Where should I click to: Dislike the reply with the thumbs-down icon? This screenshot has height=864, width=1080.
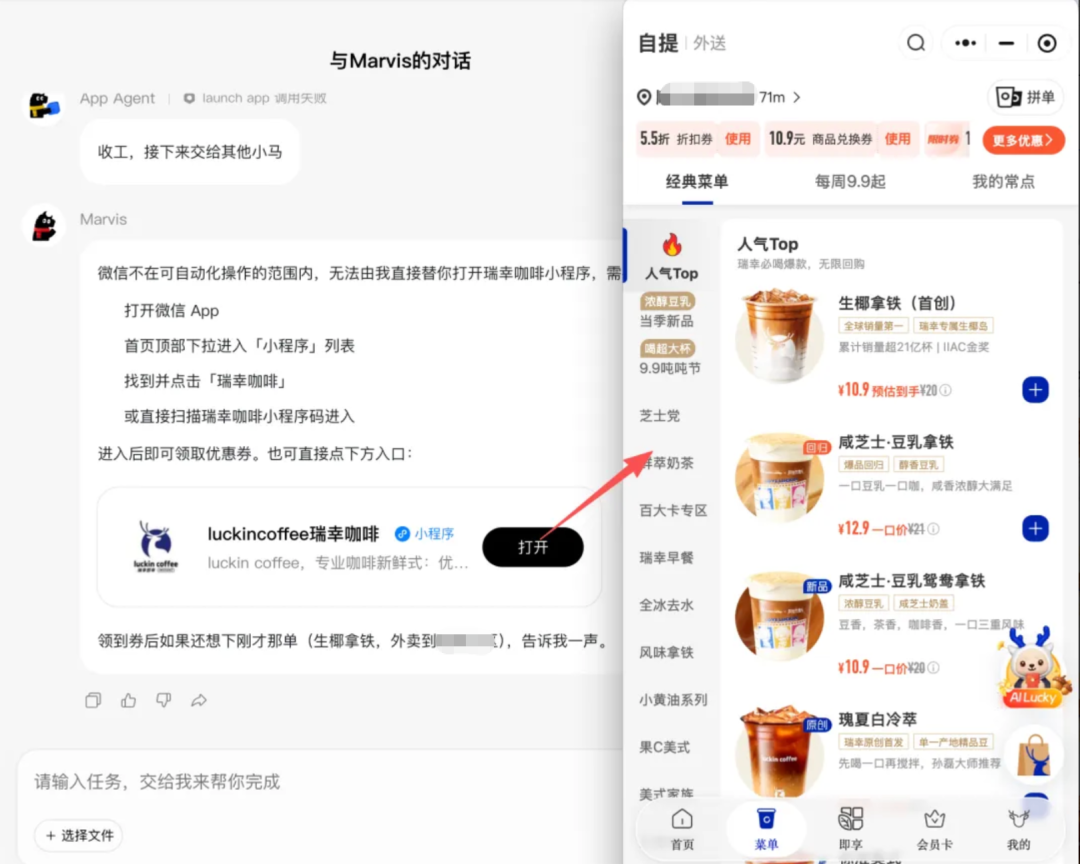(x=163, y=700)
